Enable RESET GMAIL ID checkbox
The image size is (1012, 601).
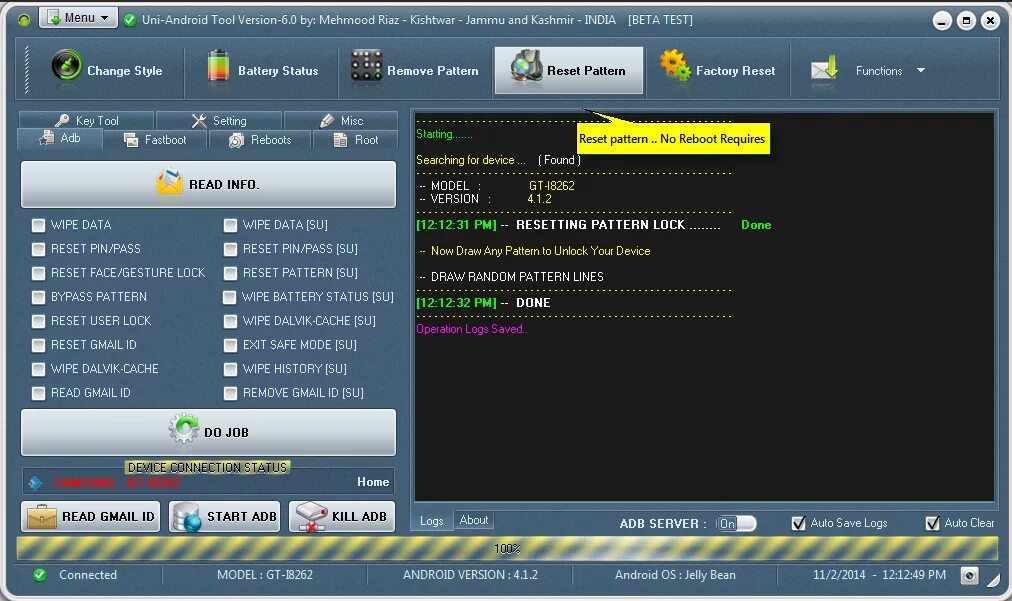pos(39,345)
